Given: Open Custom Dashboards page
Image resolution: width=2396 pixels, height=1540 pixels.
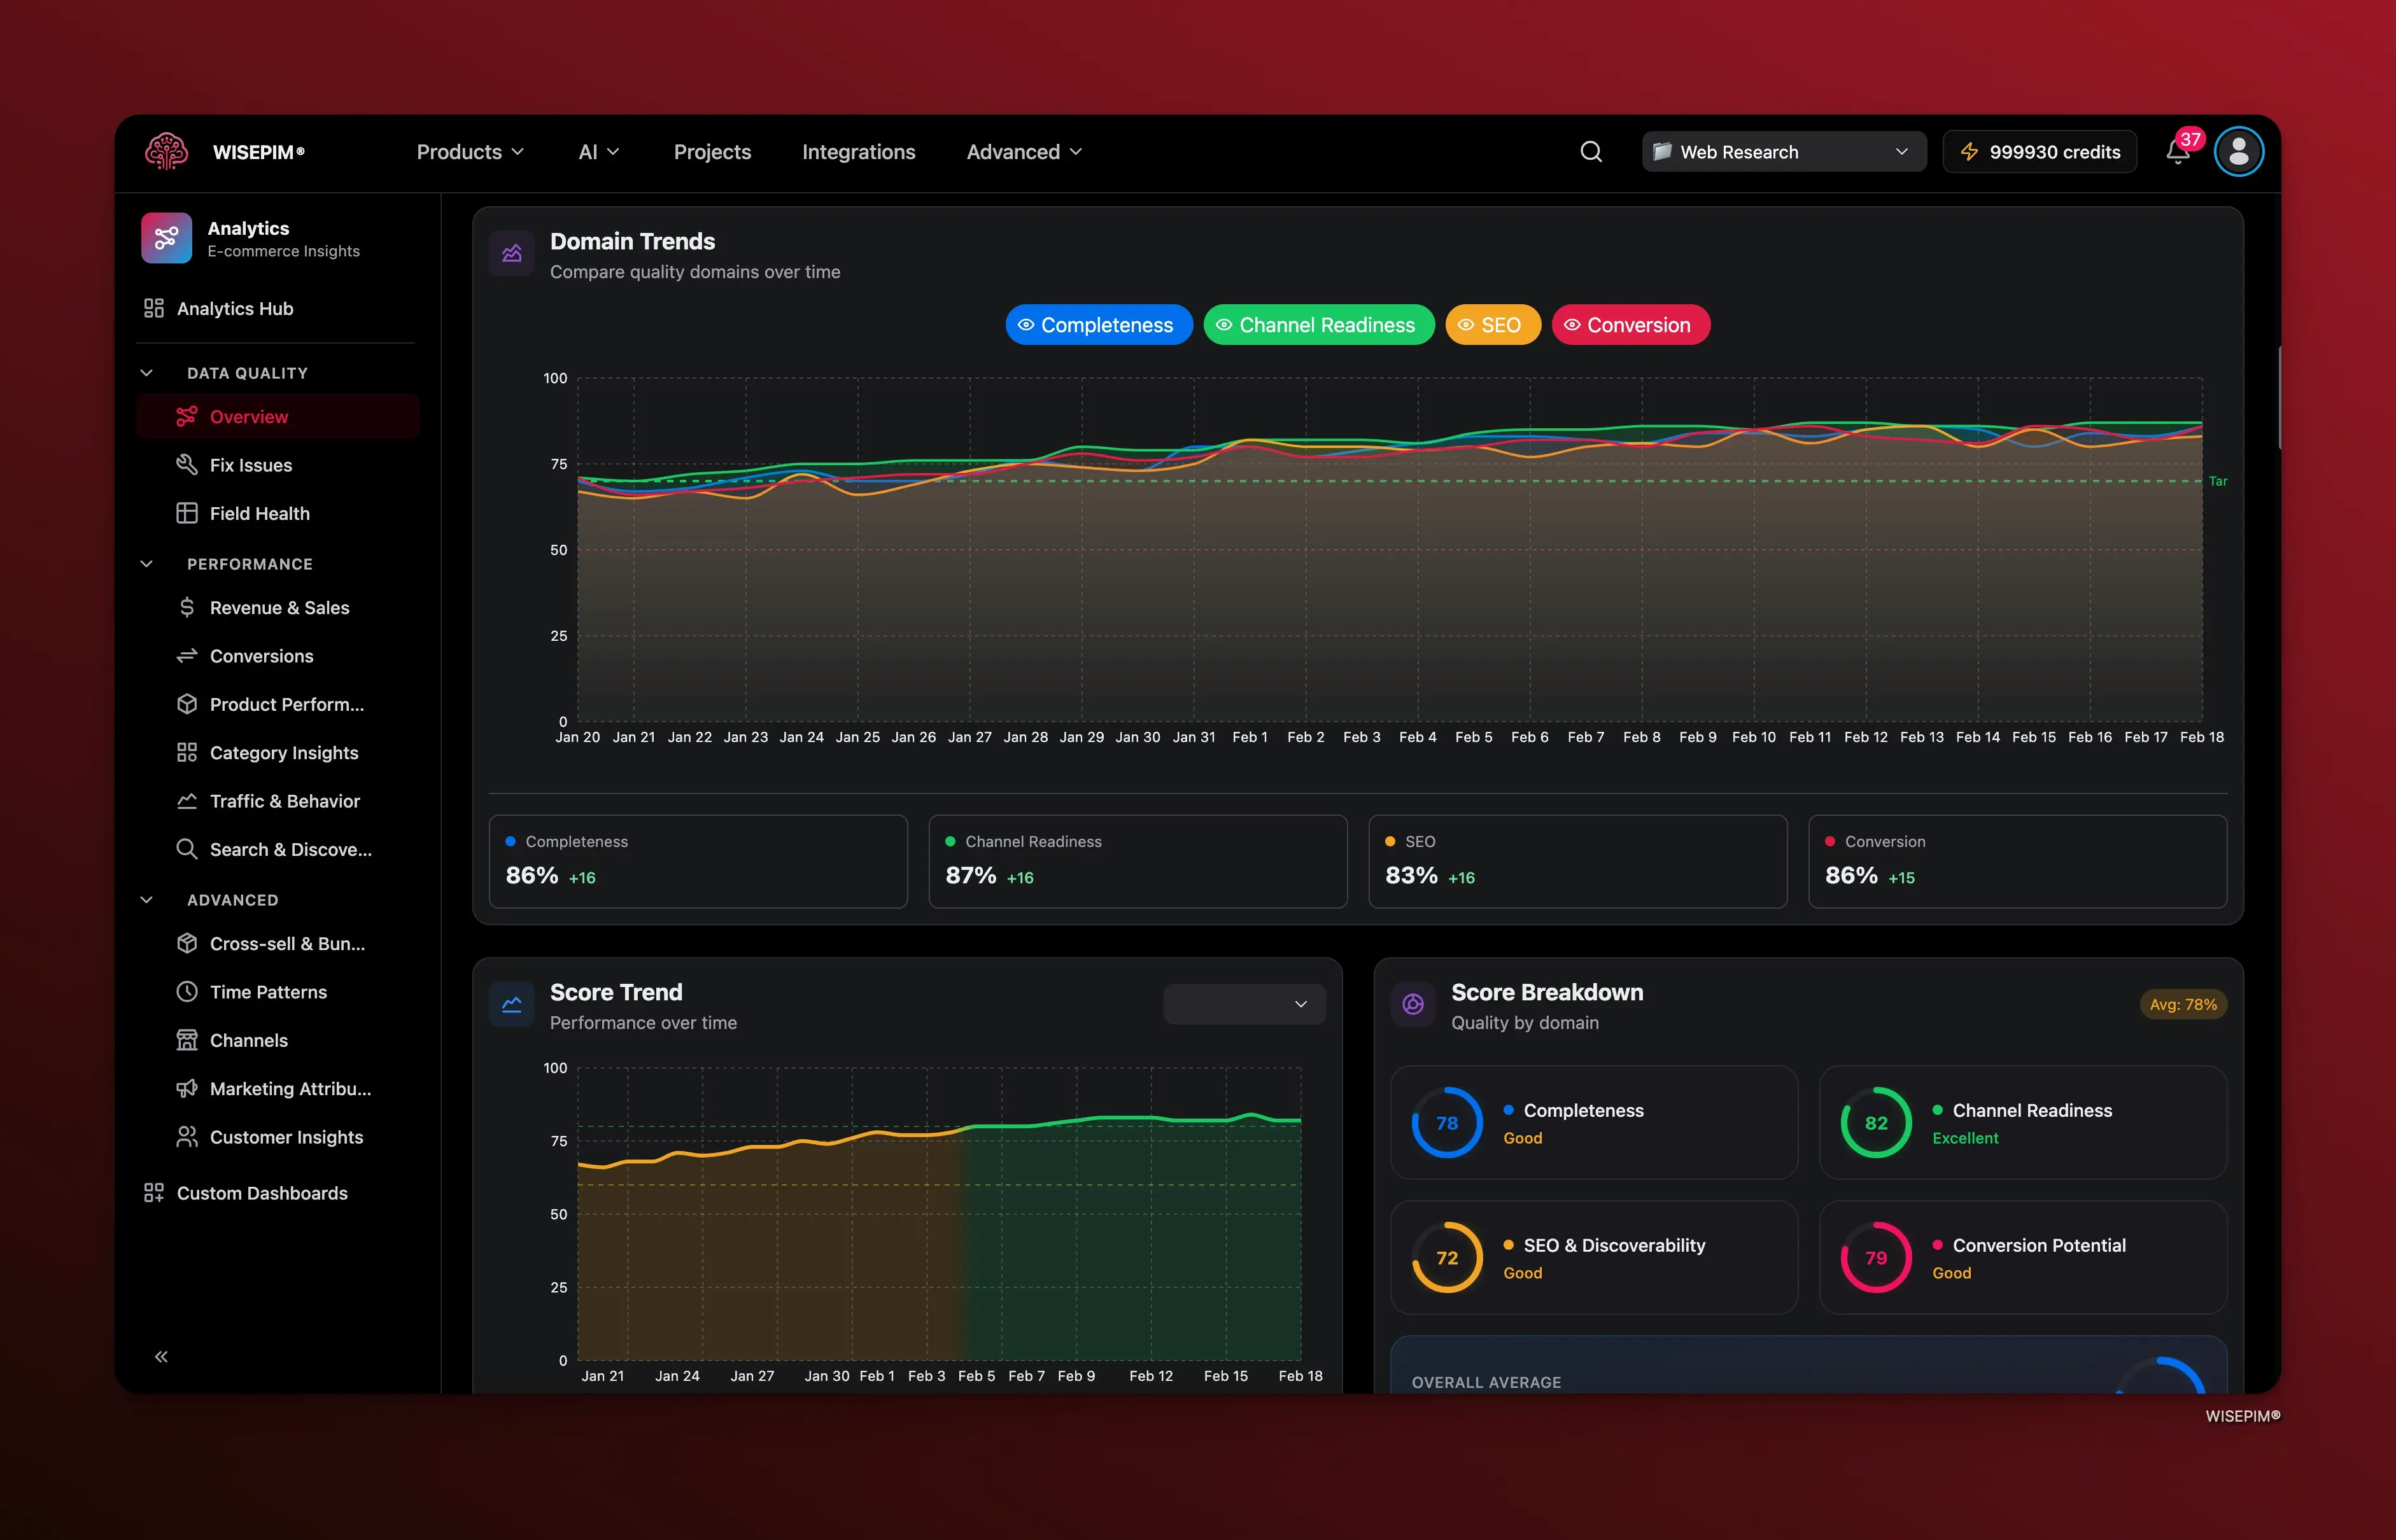Looking at the screenshot, I should coord(261,1193).
